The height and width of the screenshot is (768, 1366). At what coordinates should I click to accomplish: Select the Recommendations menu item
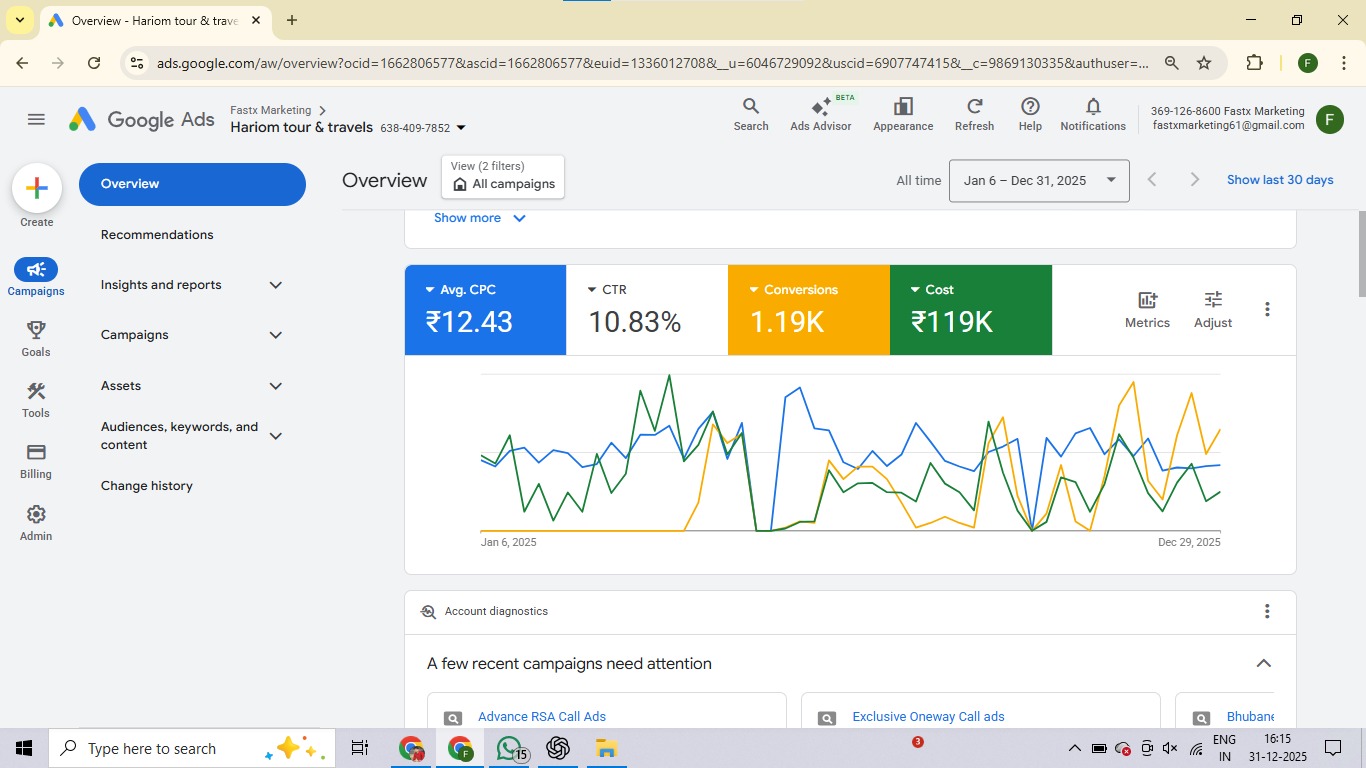point(157,235)
